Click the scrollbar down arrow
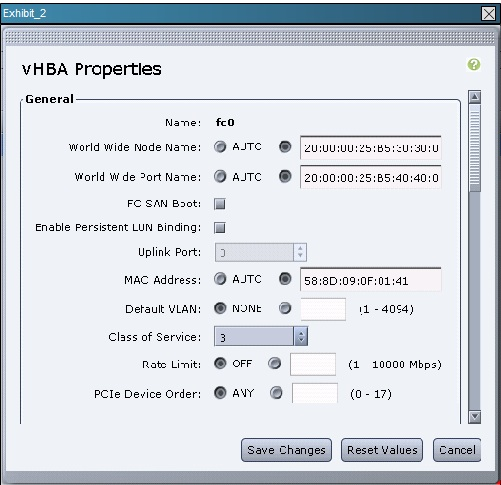This screenshot has width=501, height=485. [474, 417]
